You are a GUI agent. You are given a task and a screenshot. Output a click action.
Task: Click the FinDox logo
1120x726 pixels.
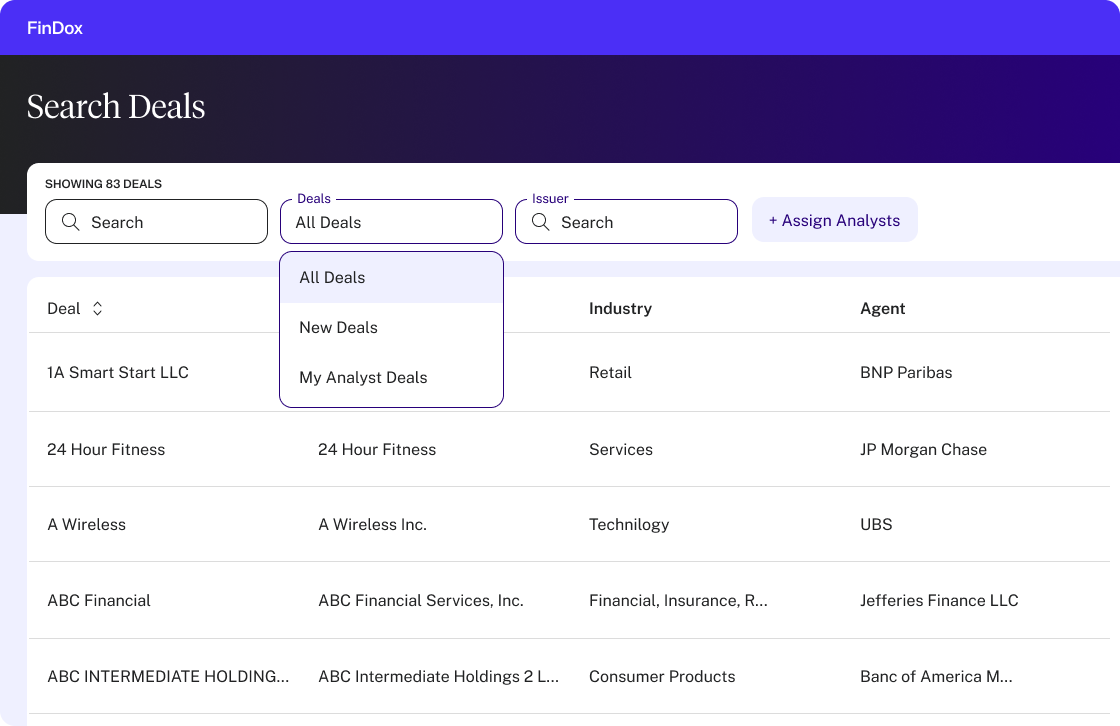coord(55,28)
